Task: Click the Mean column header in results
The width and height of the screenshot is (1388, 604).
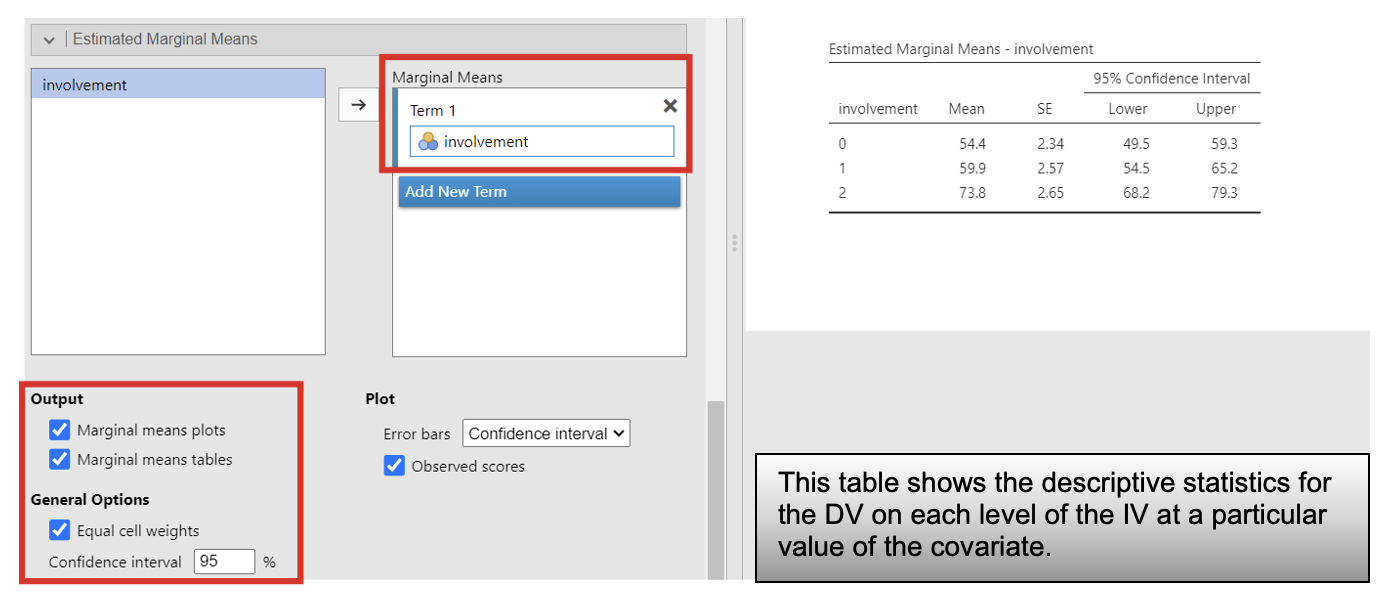Action: click(x=966, y=109)
